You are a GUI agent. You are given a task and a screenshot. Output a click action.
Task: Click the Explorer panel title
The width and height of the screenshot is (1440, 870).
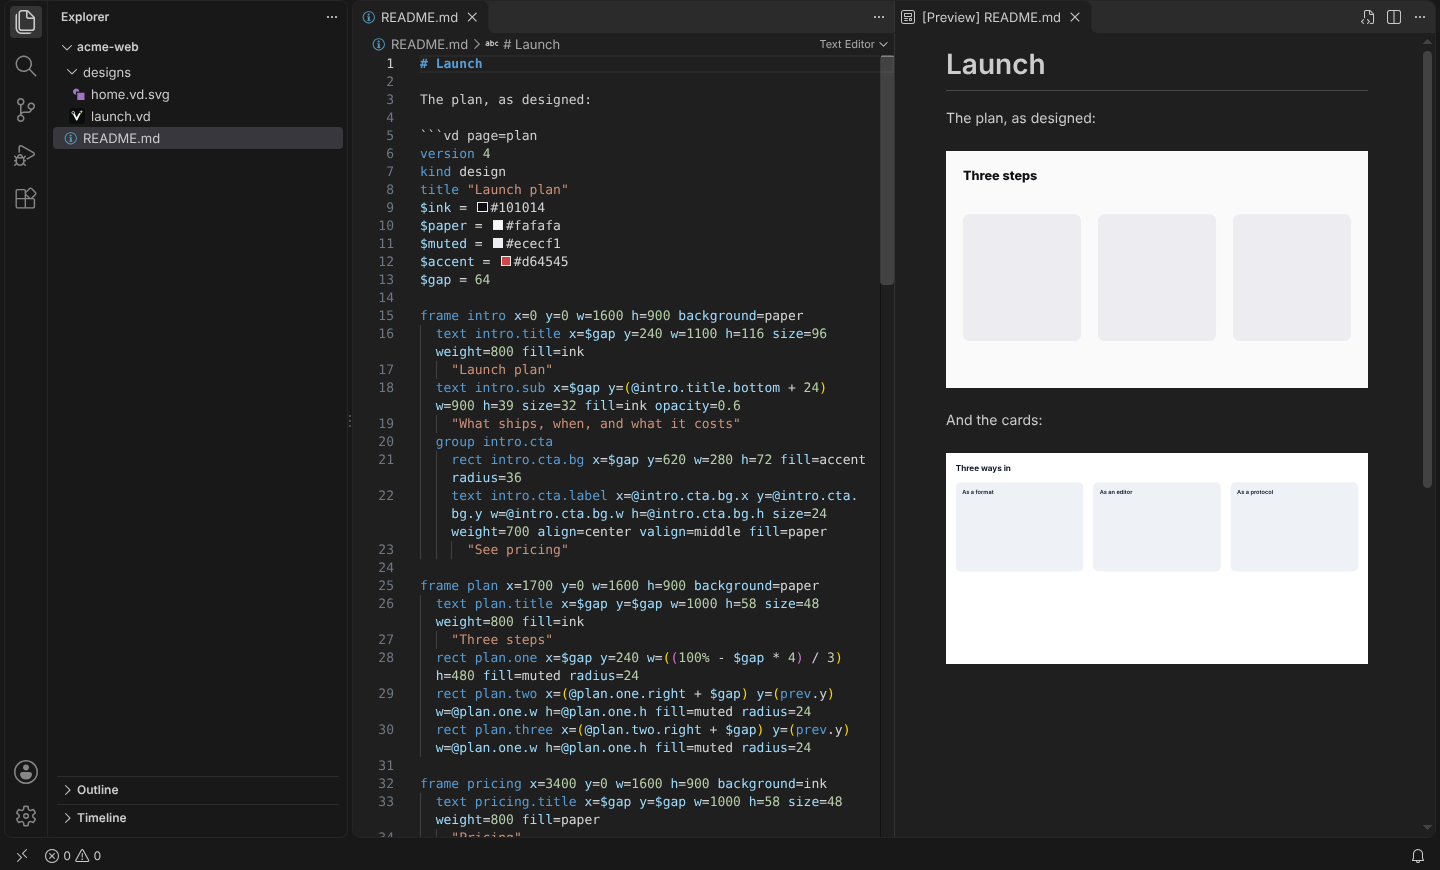85,17
